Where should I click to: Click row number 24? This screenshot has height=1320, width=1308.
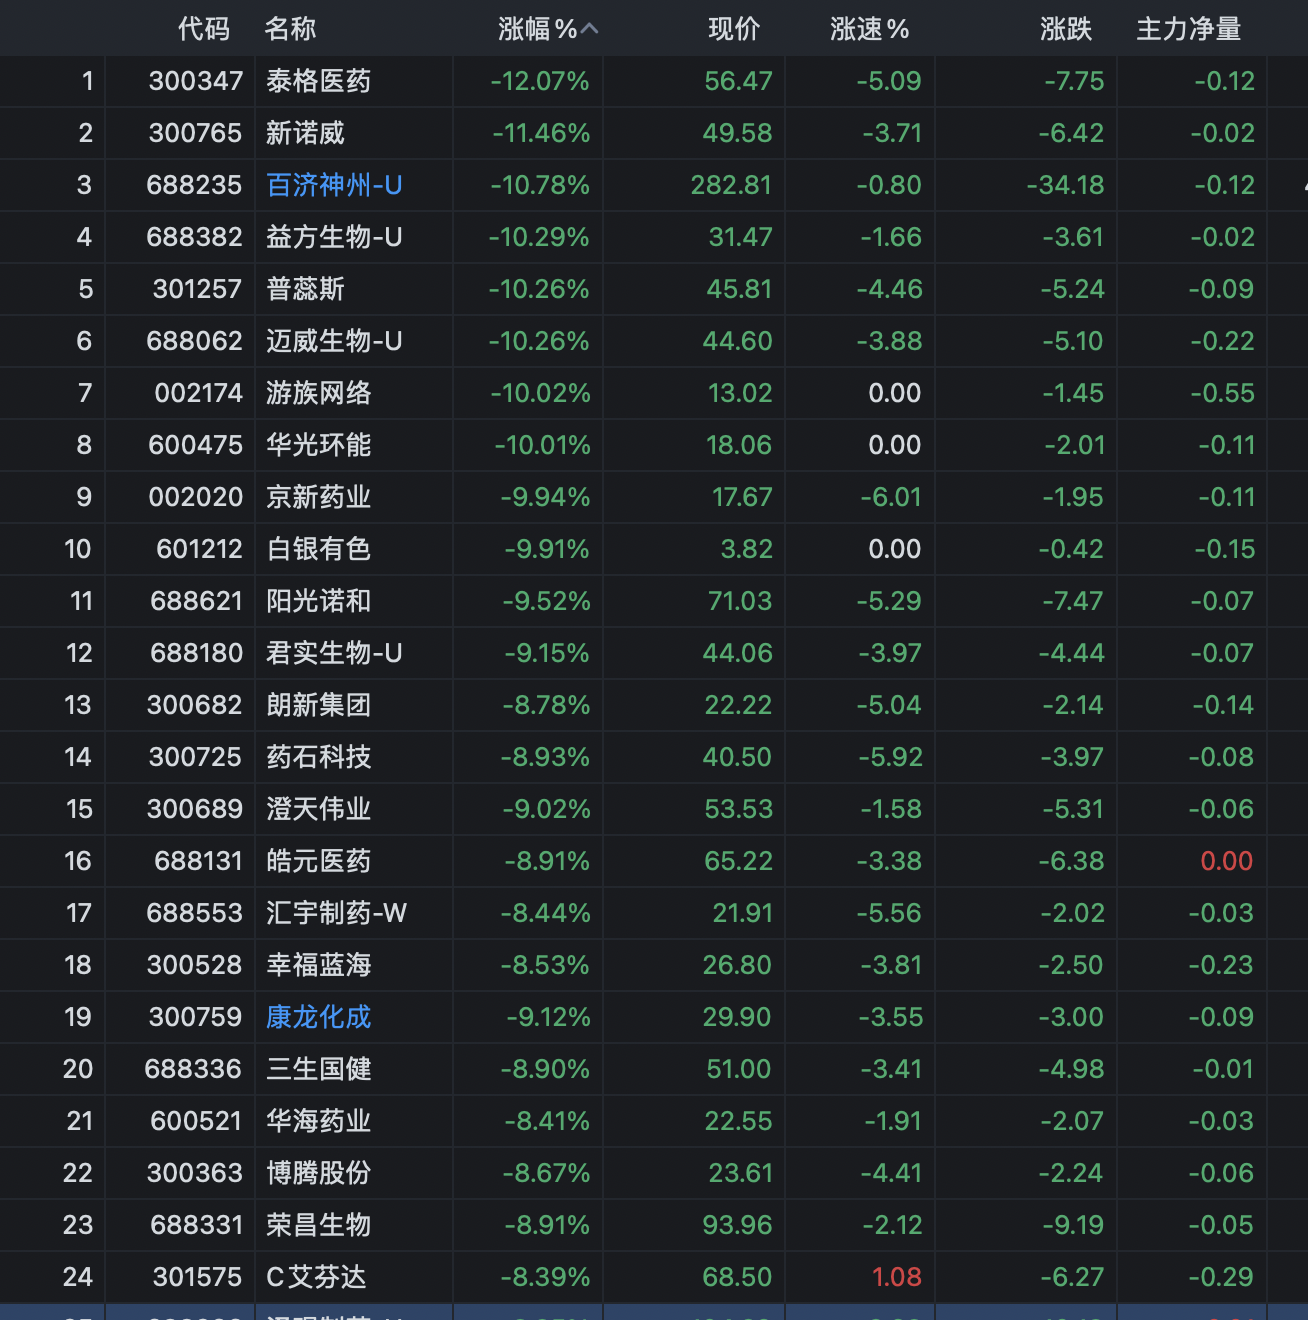(78, 1277)
